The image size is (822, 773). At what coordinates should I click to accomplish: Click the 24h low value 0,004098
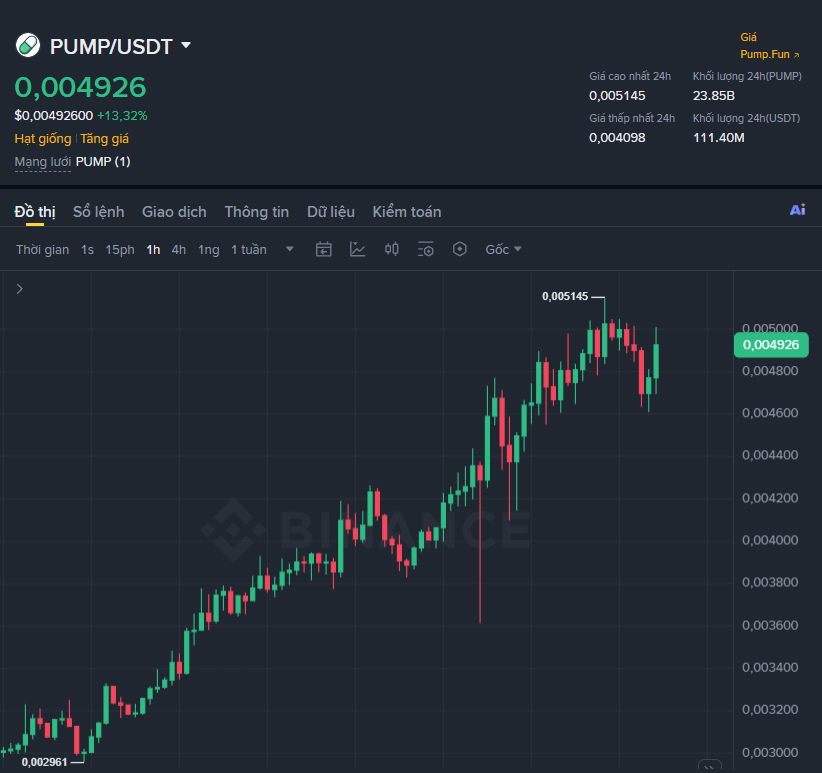click(617, 138)
